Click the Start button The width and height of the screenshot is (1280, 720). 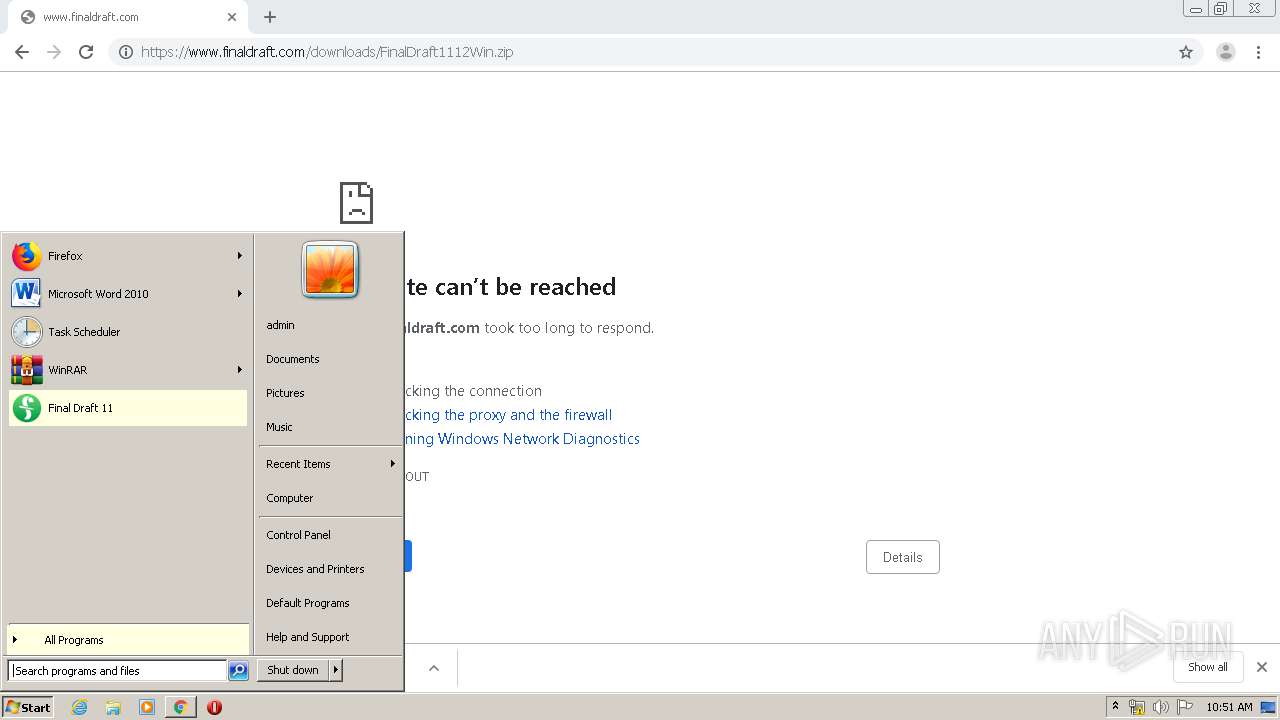pos(28,707)
